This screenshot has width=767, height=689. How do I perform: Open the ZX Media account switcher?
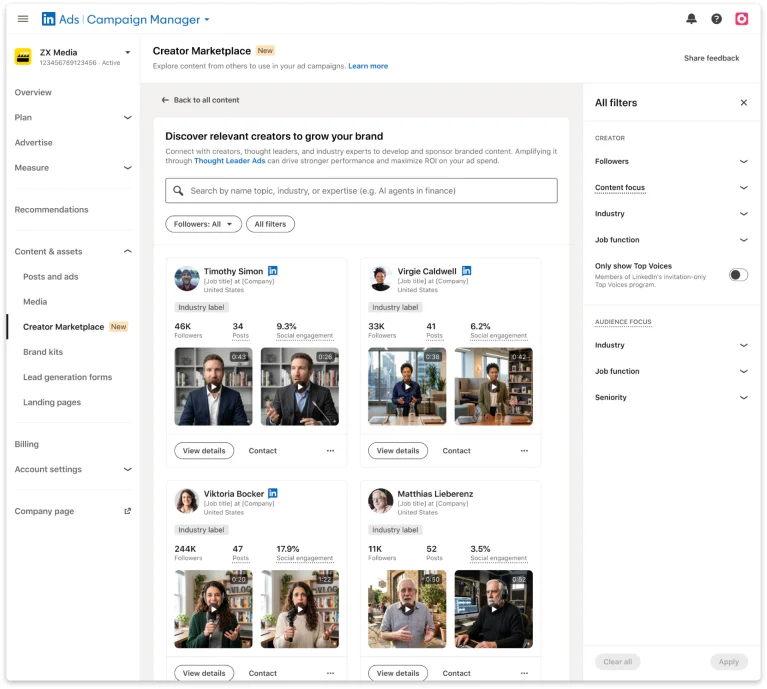[x=128, y=52]
